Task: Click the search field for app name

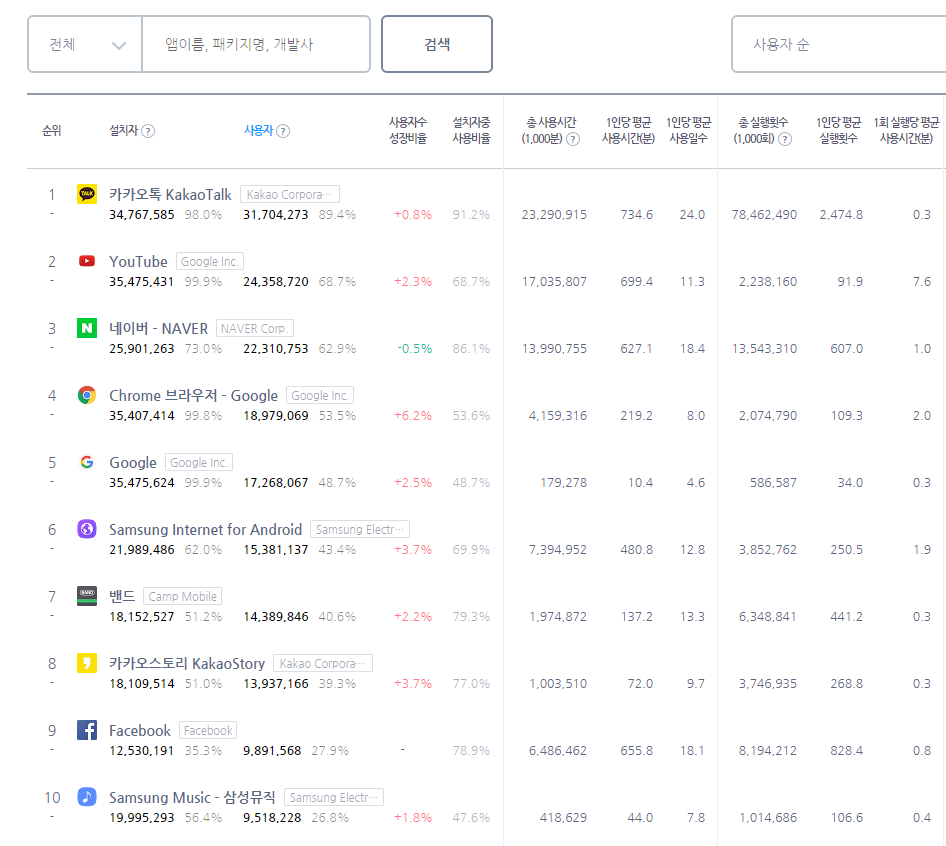Action: click(256, 44)
